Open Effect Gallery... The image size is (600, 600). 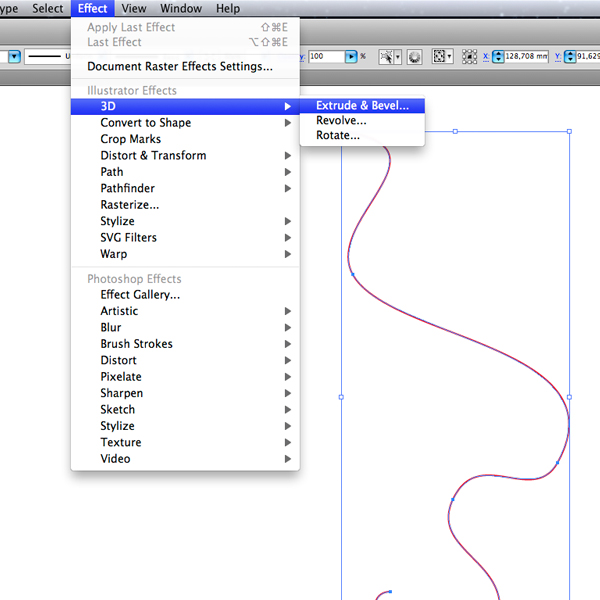(x=185, y=295)
